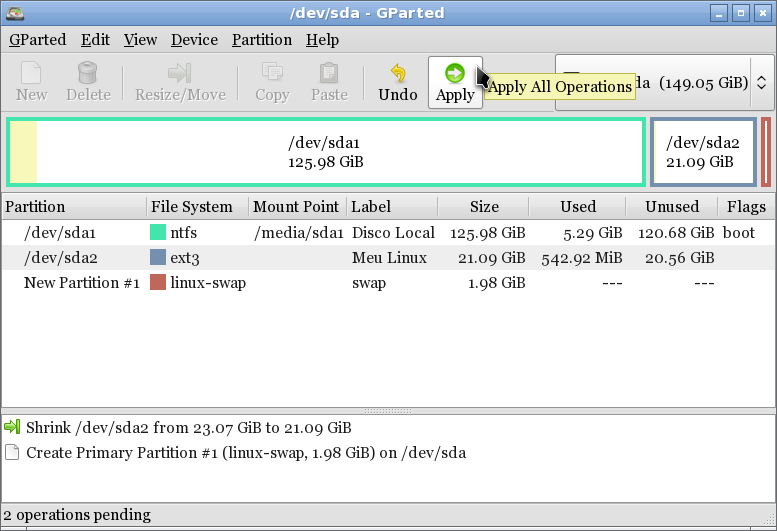Open the GParted menu
The width and height of the screenshot is (777, 531).
pyautogui.click(x=37, y=40)
